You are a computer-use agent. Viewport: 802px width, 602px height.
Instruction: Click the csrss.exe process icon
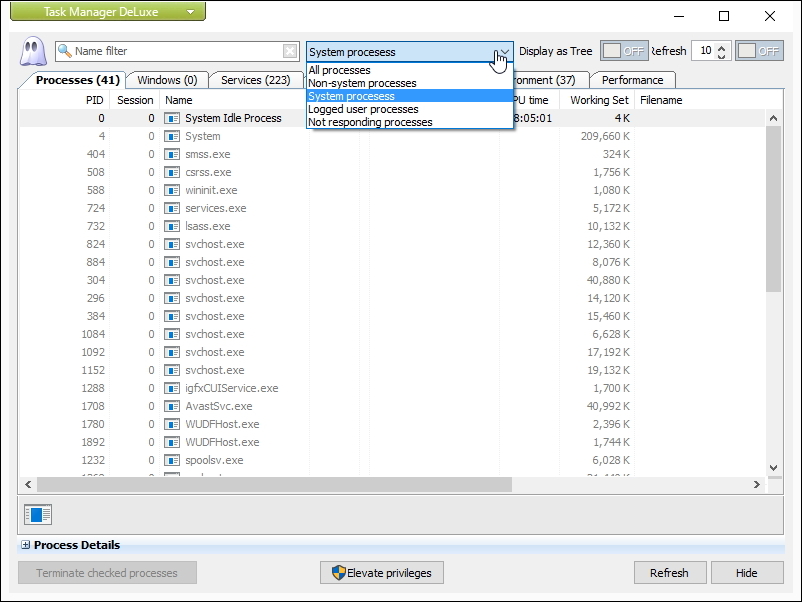(172, 172)
